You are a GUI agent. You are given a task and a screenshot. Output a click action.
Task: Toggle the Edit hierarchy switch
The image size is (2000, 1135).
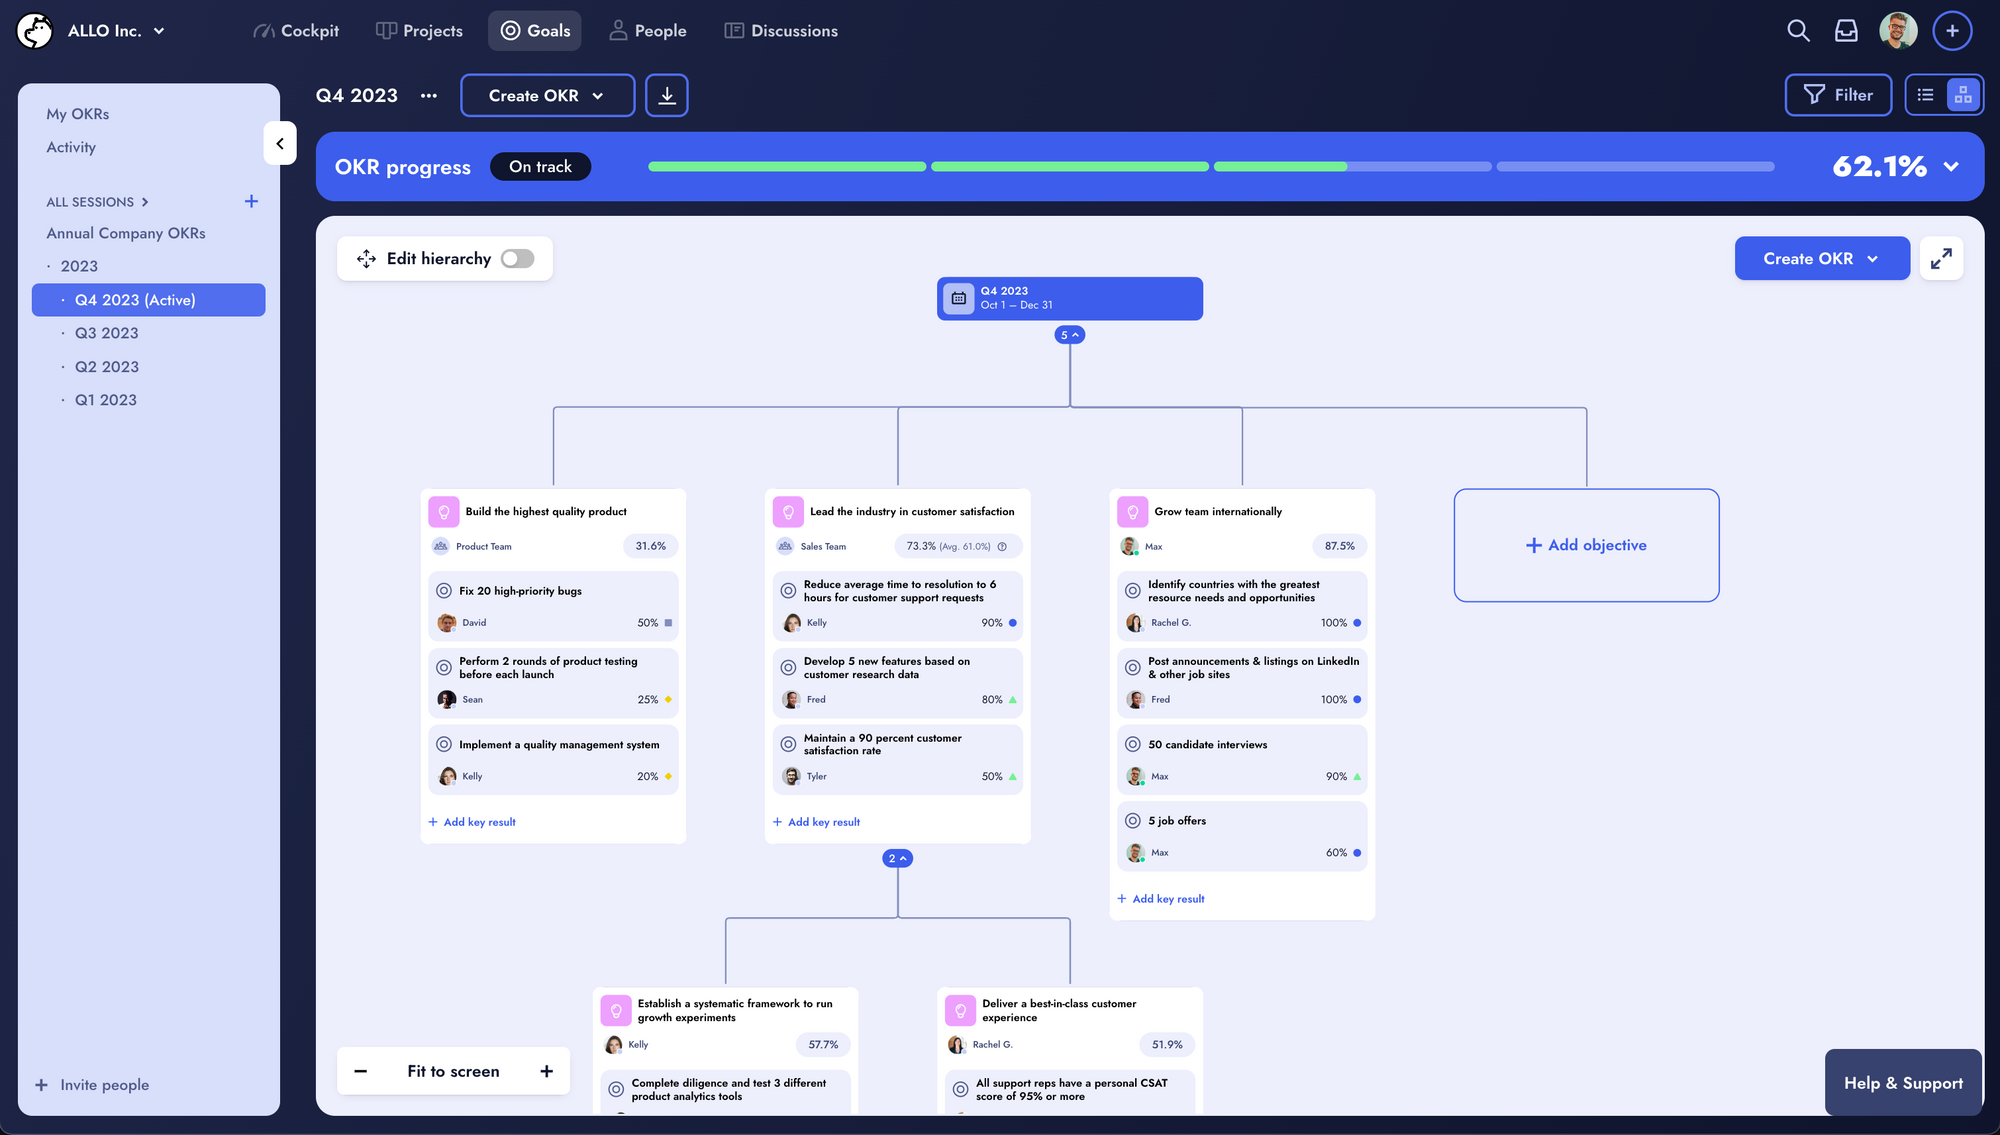[x=517, y=259]
